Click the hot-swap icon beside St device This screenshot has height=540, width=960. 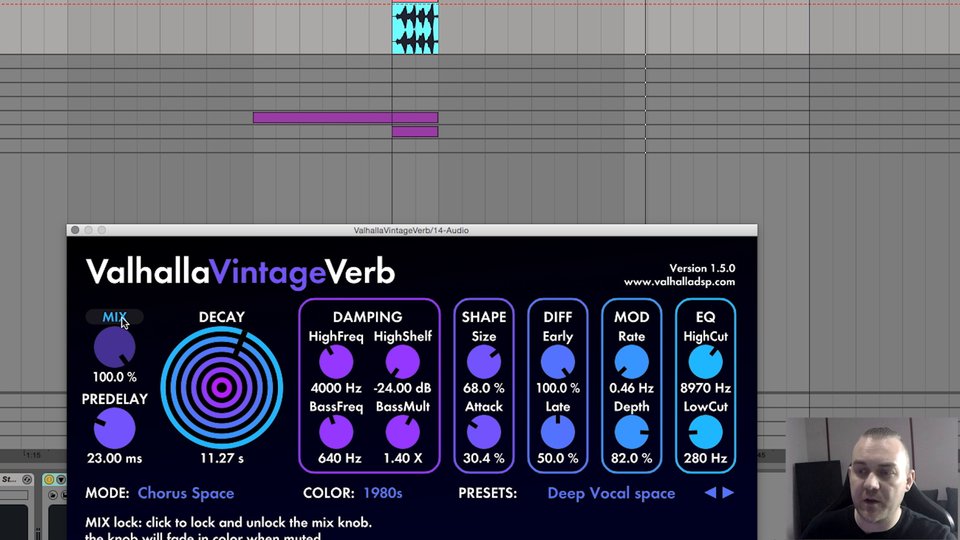pyautogui.click(x=27, y=479)
